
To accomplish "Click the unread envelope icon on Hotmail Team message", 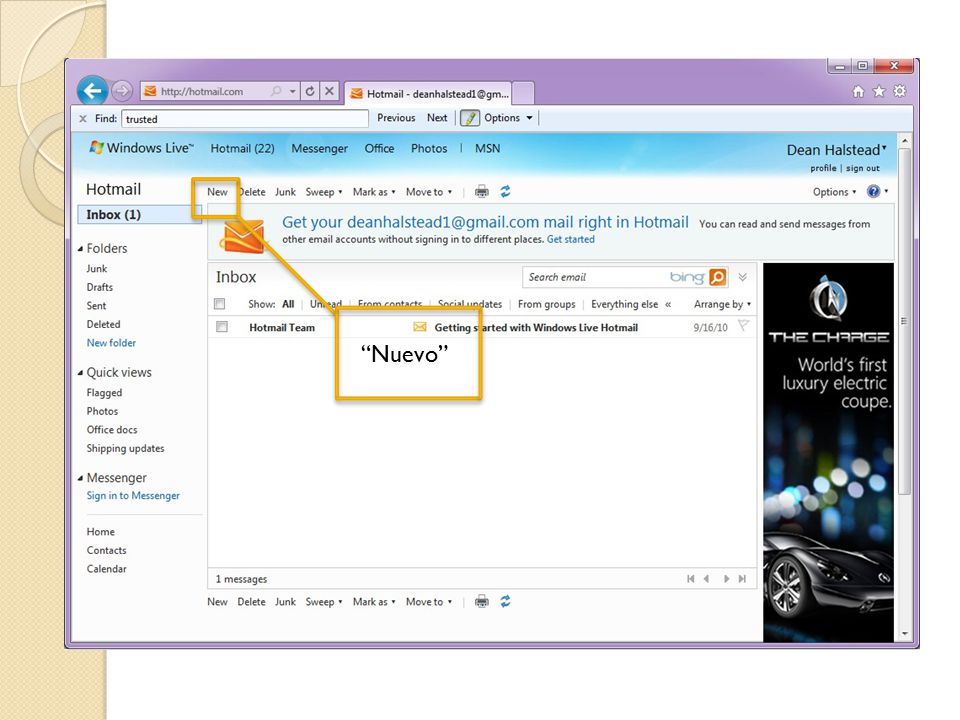I will click(x=419, y=327).
